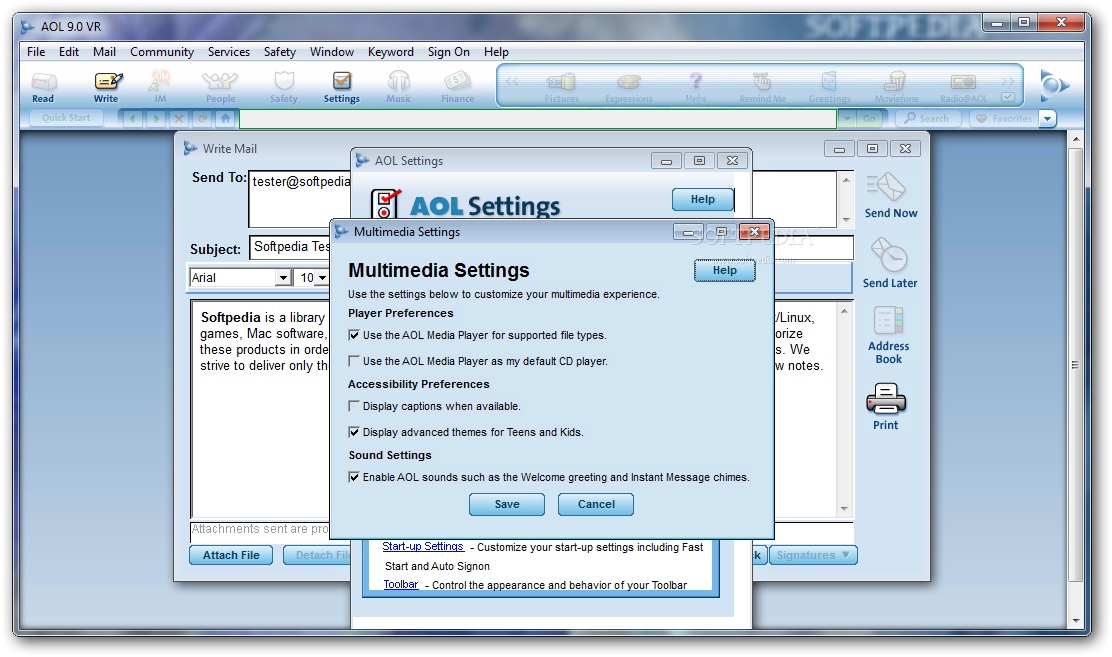Disable Enable AOL sounds checkbox
The height and width of the screenshot is (657, 1112).
[x=354, y=477]
